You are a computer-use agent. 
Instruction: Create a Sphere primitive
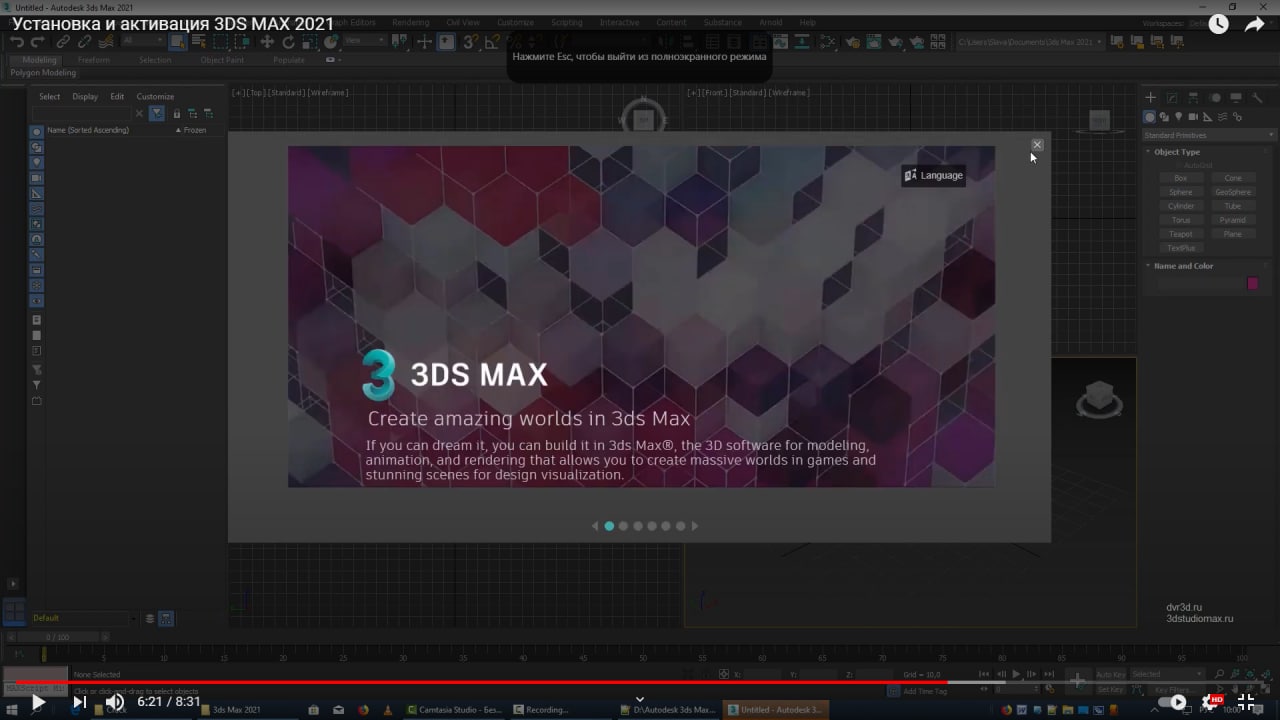(x=1181, y=192)
